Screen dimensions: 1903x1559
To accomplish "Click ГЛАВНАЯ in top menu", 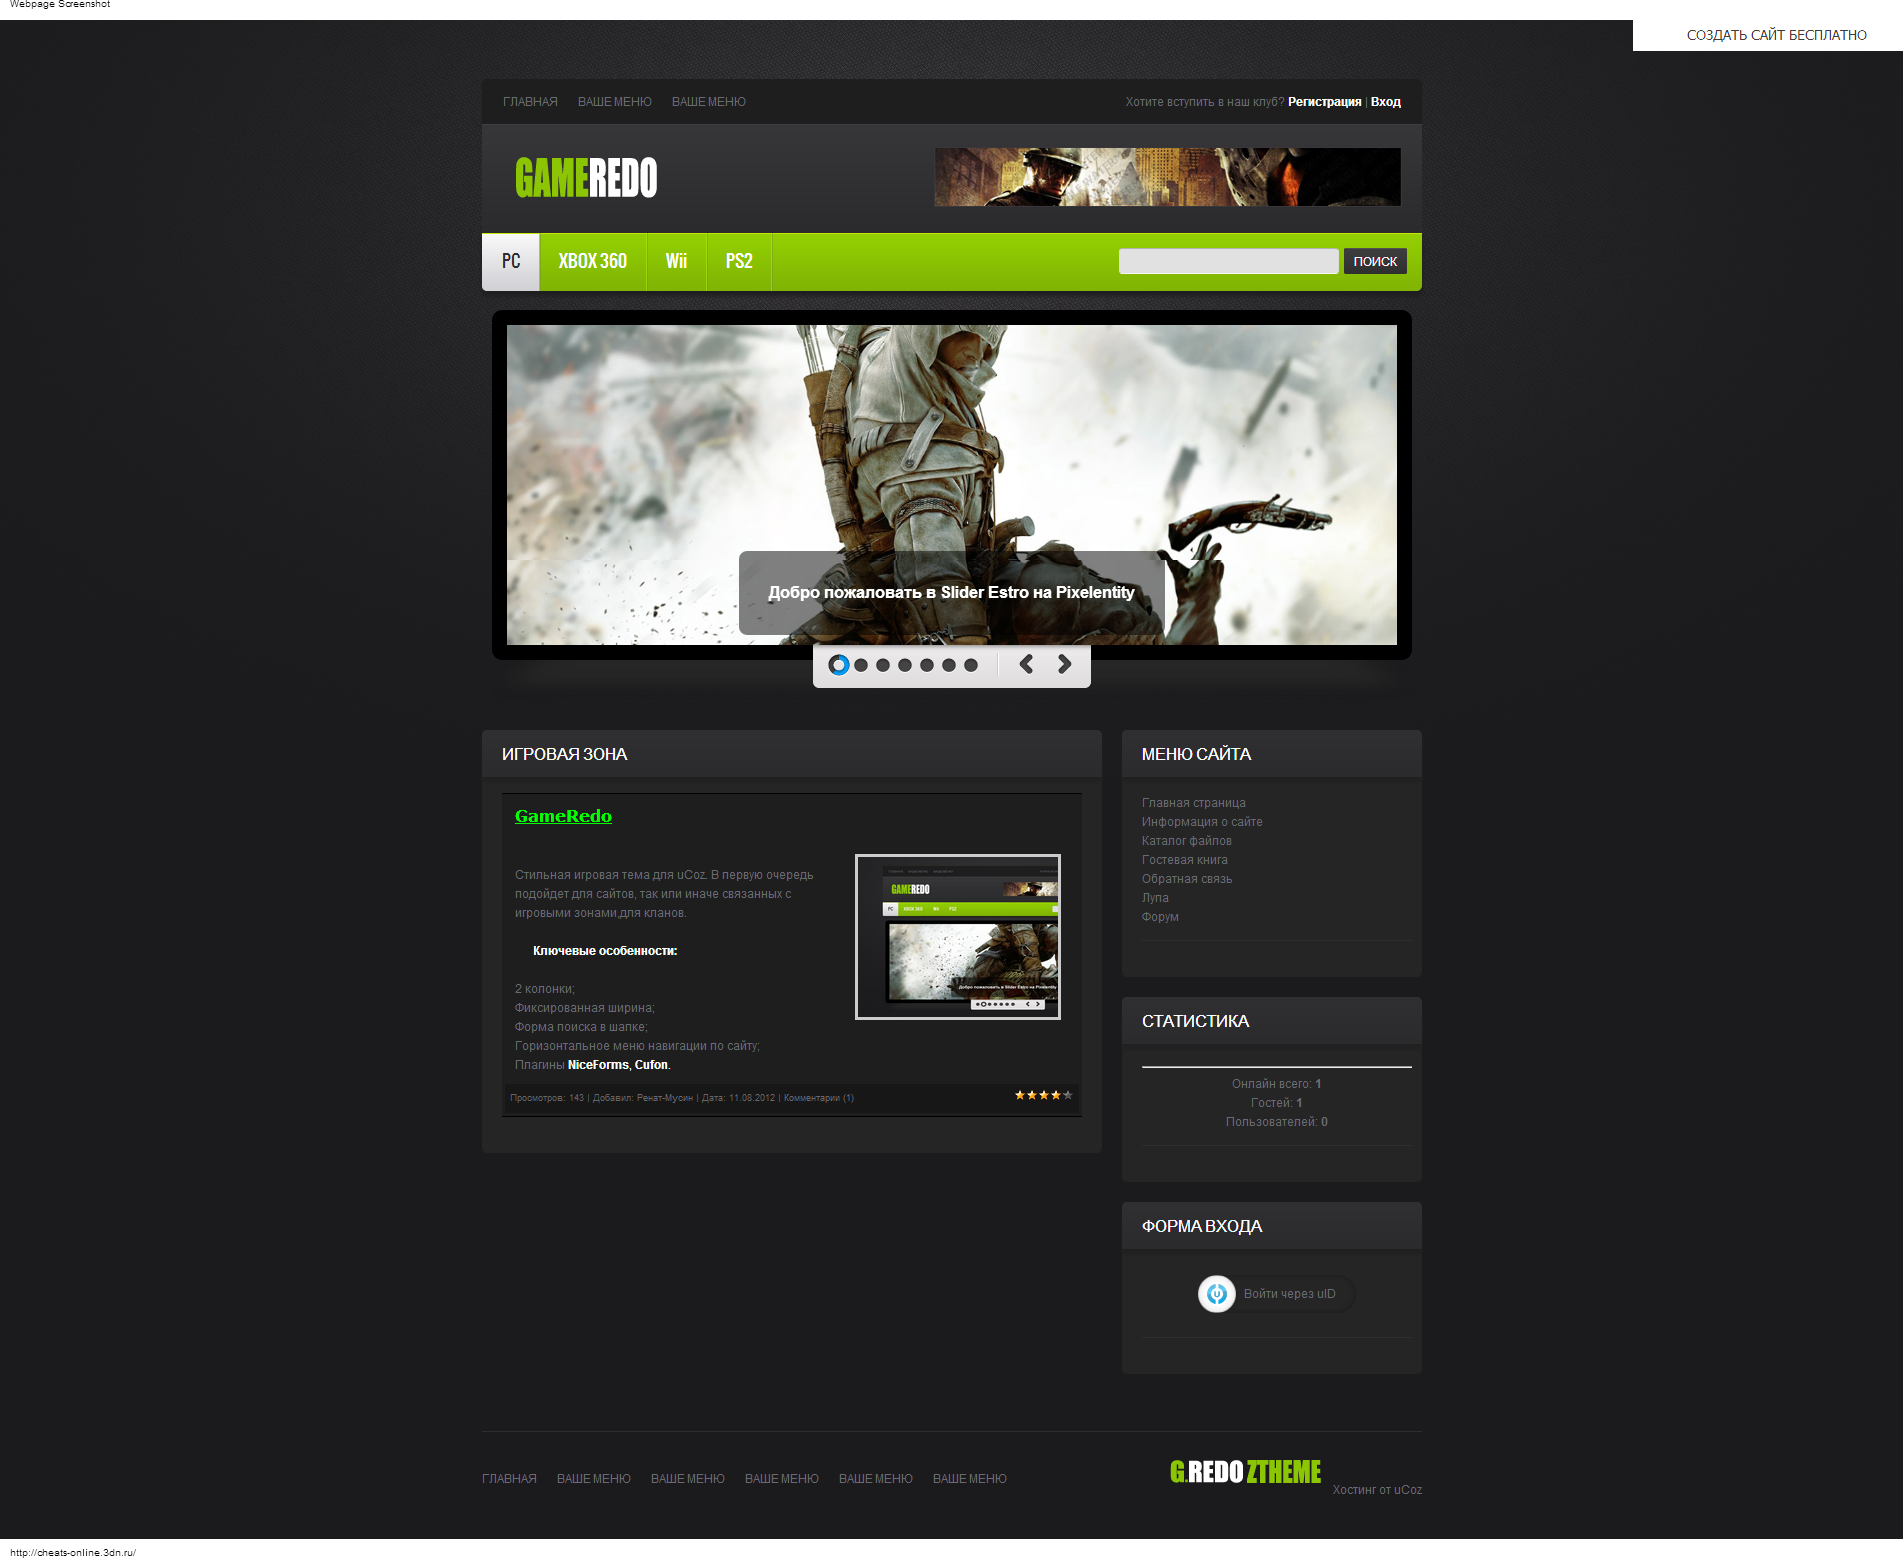I will click(x=530, y=102).
